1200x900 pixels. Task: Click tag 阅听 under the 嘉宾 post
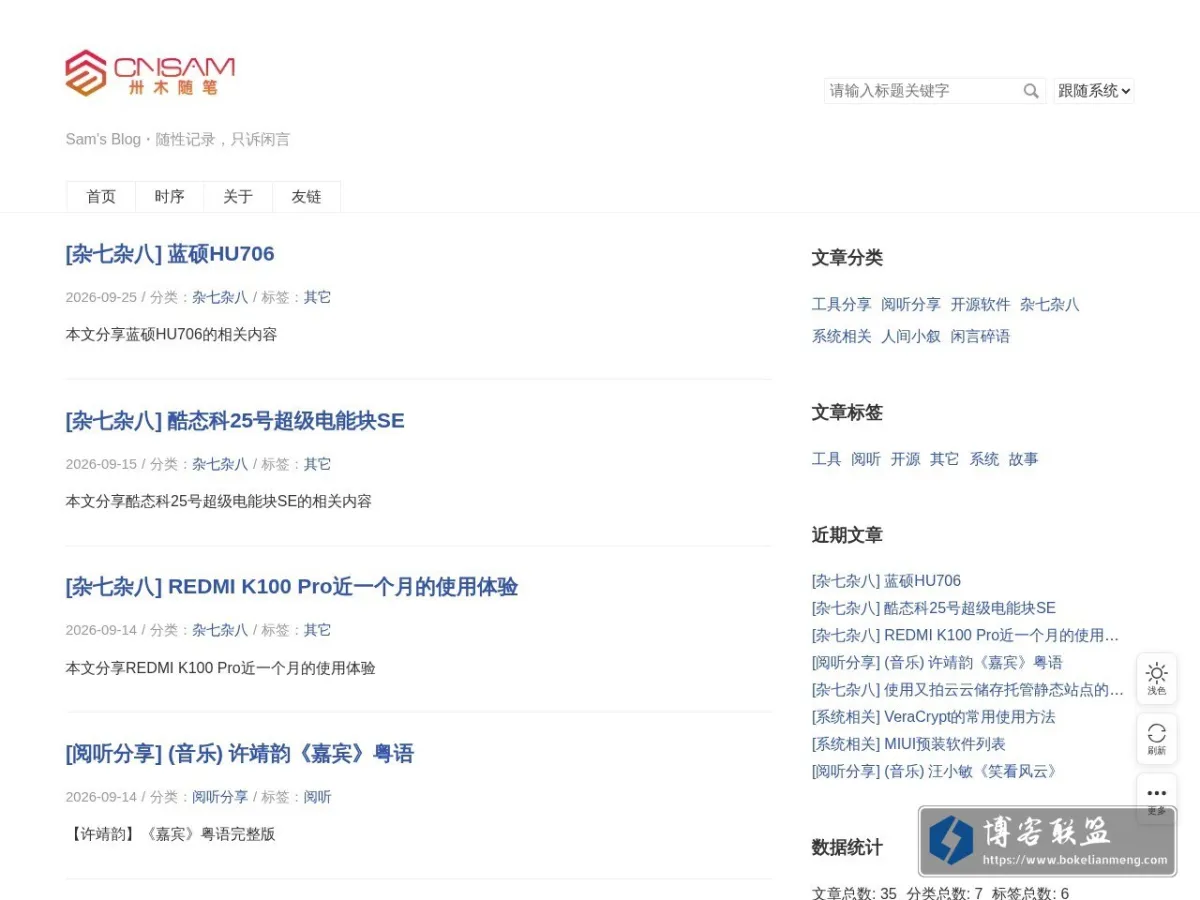point(317,797)
